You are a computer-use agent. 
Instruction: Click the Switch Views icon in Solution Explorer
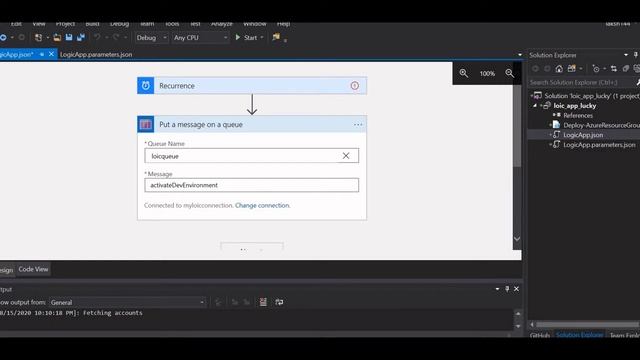point(571,69)
